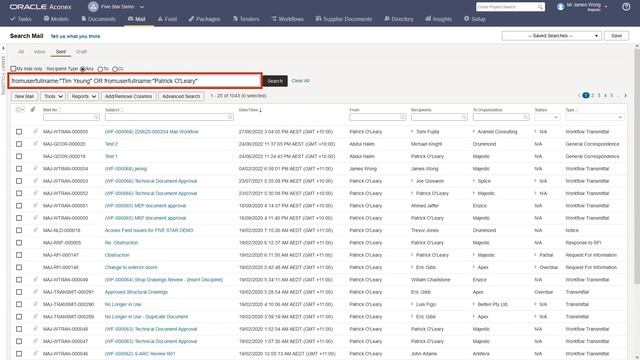Click the Setup gear icon
Viewport: 640px width, 360px height.
(467, 19)
